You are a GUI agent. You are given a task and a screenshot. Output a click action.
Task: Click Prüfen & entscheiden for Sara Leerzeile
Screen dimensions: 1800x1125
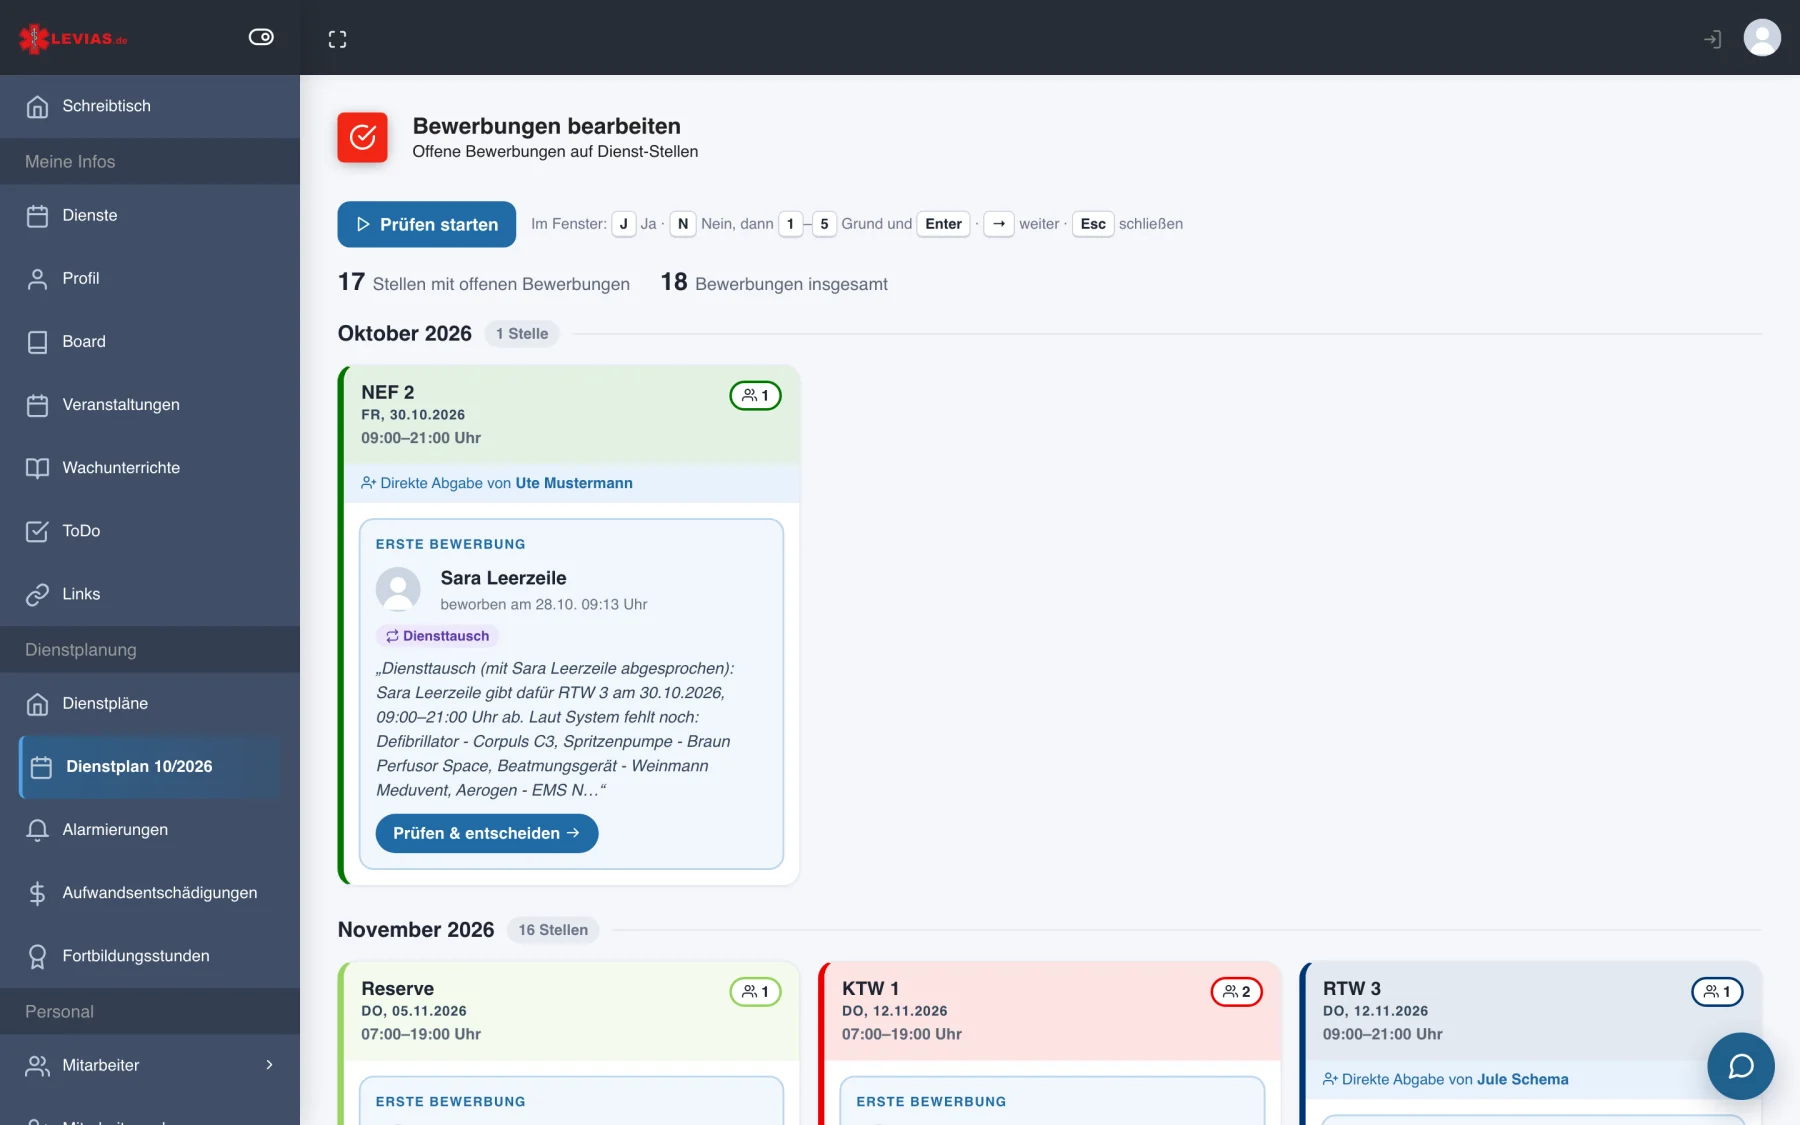[487, 833]
